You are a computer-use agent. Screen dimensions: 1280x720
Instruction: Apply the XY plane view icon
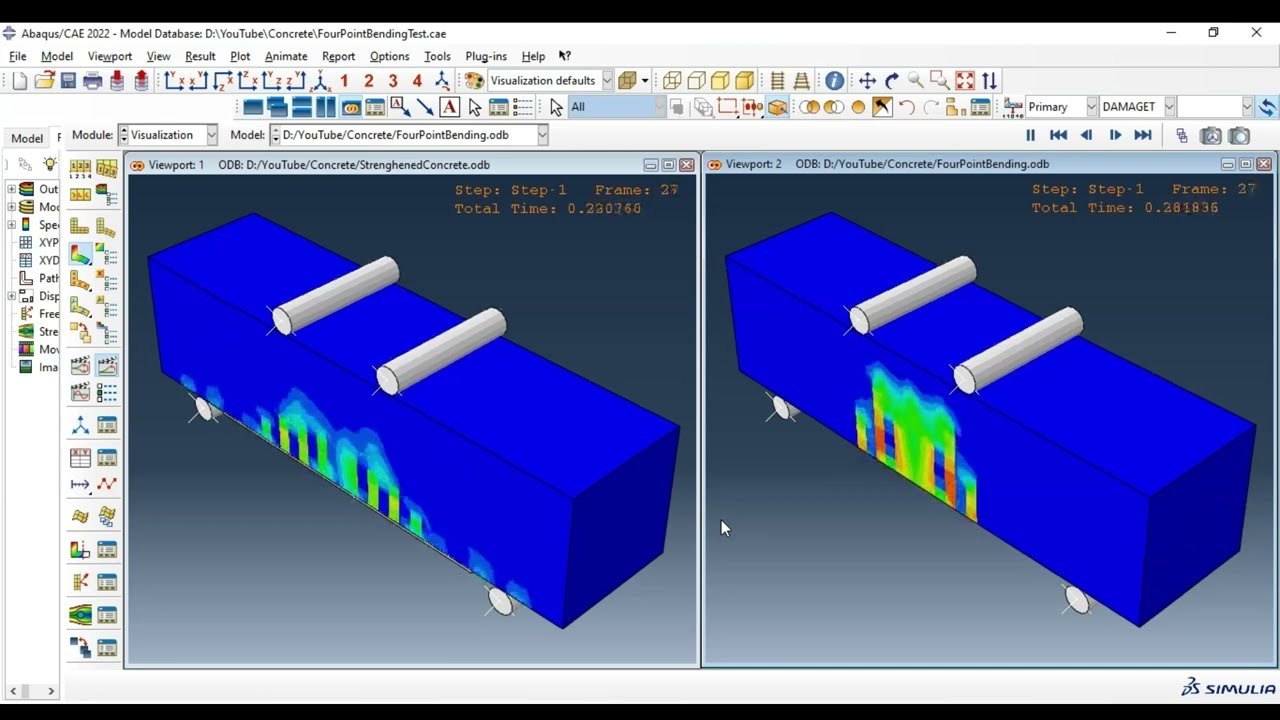point(175,81)
